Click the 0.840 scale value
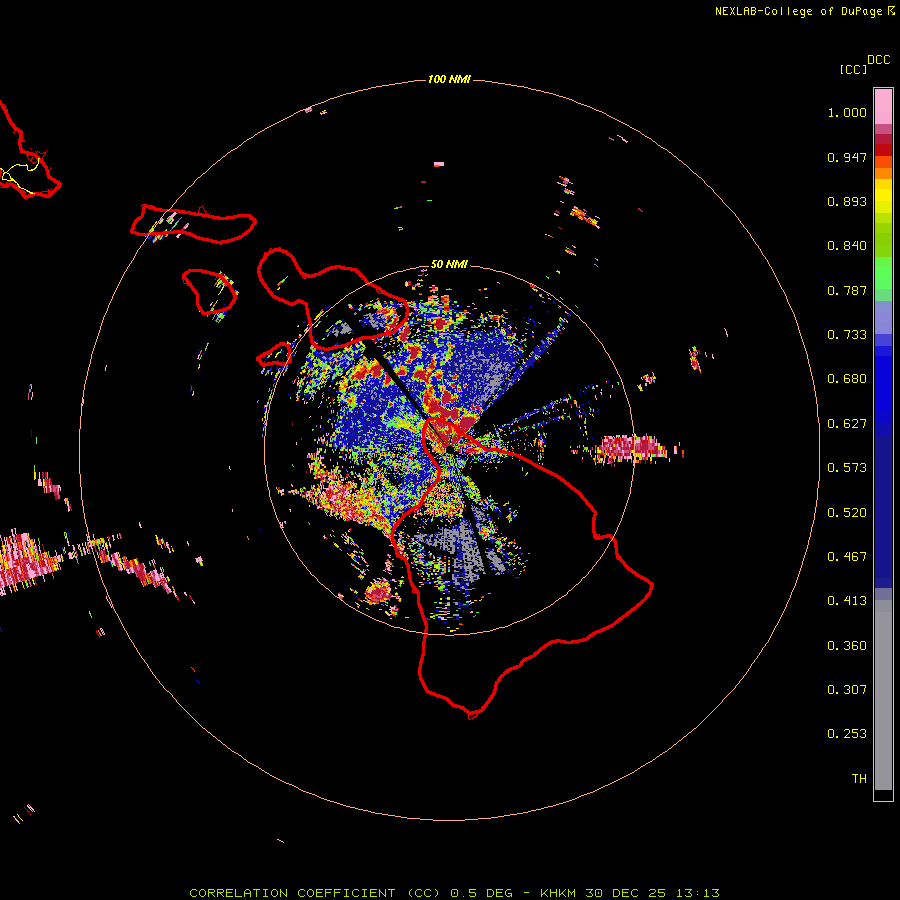Viewport: 900px width, 900px height. [847, 246]
